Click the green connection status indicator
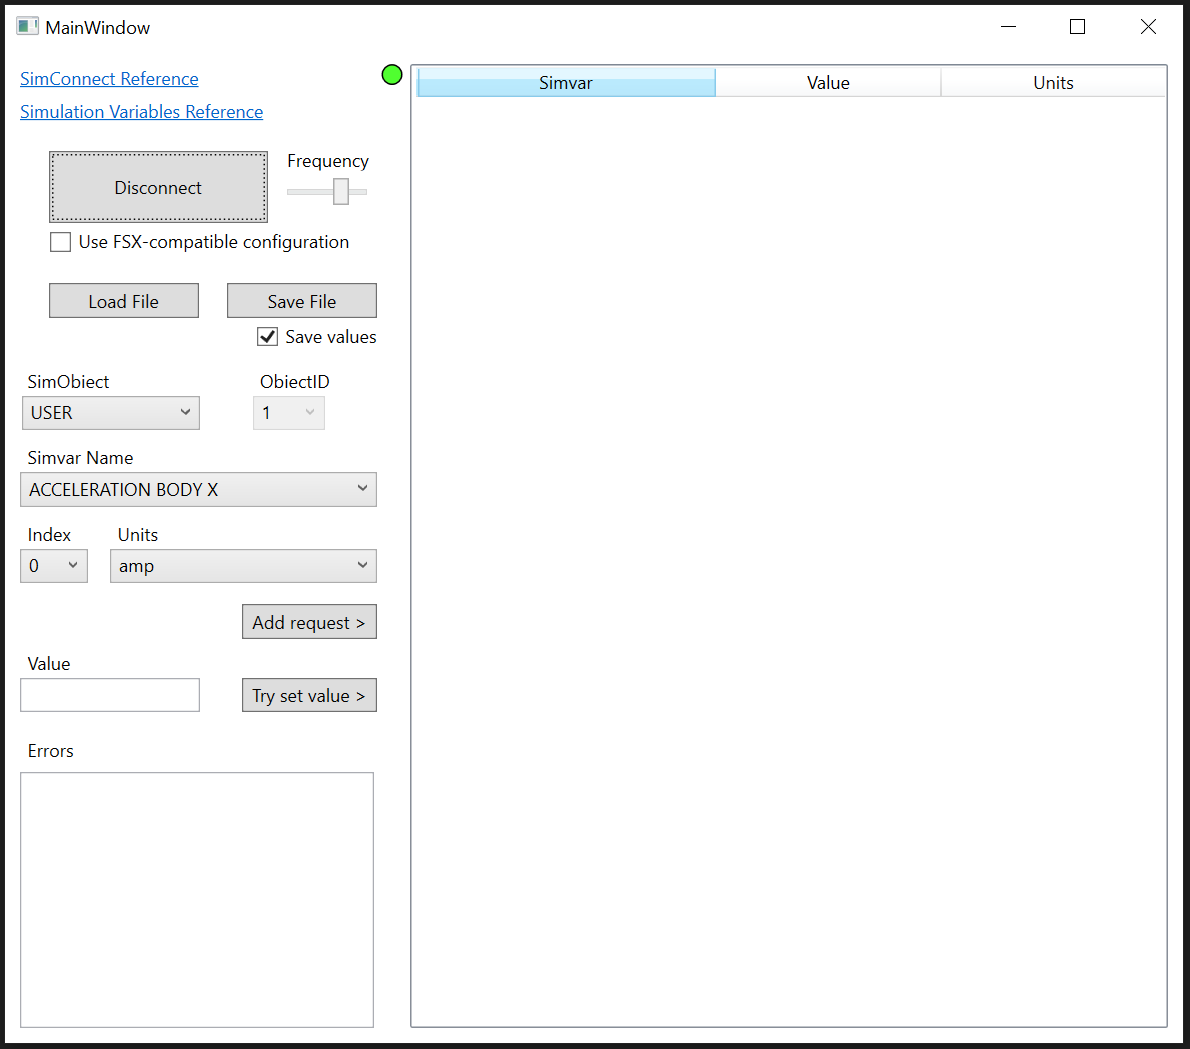Screen dimensions: 1190x1049 click(391, 75)
